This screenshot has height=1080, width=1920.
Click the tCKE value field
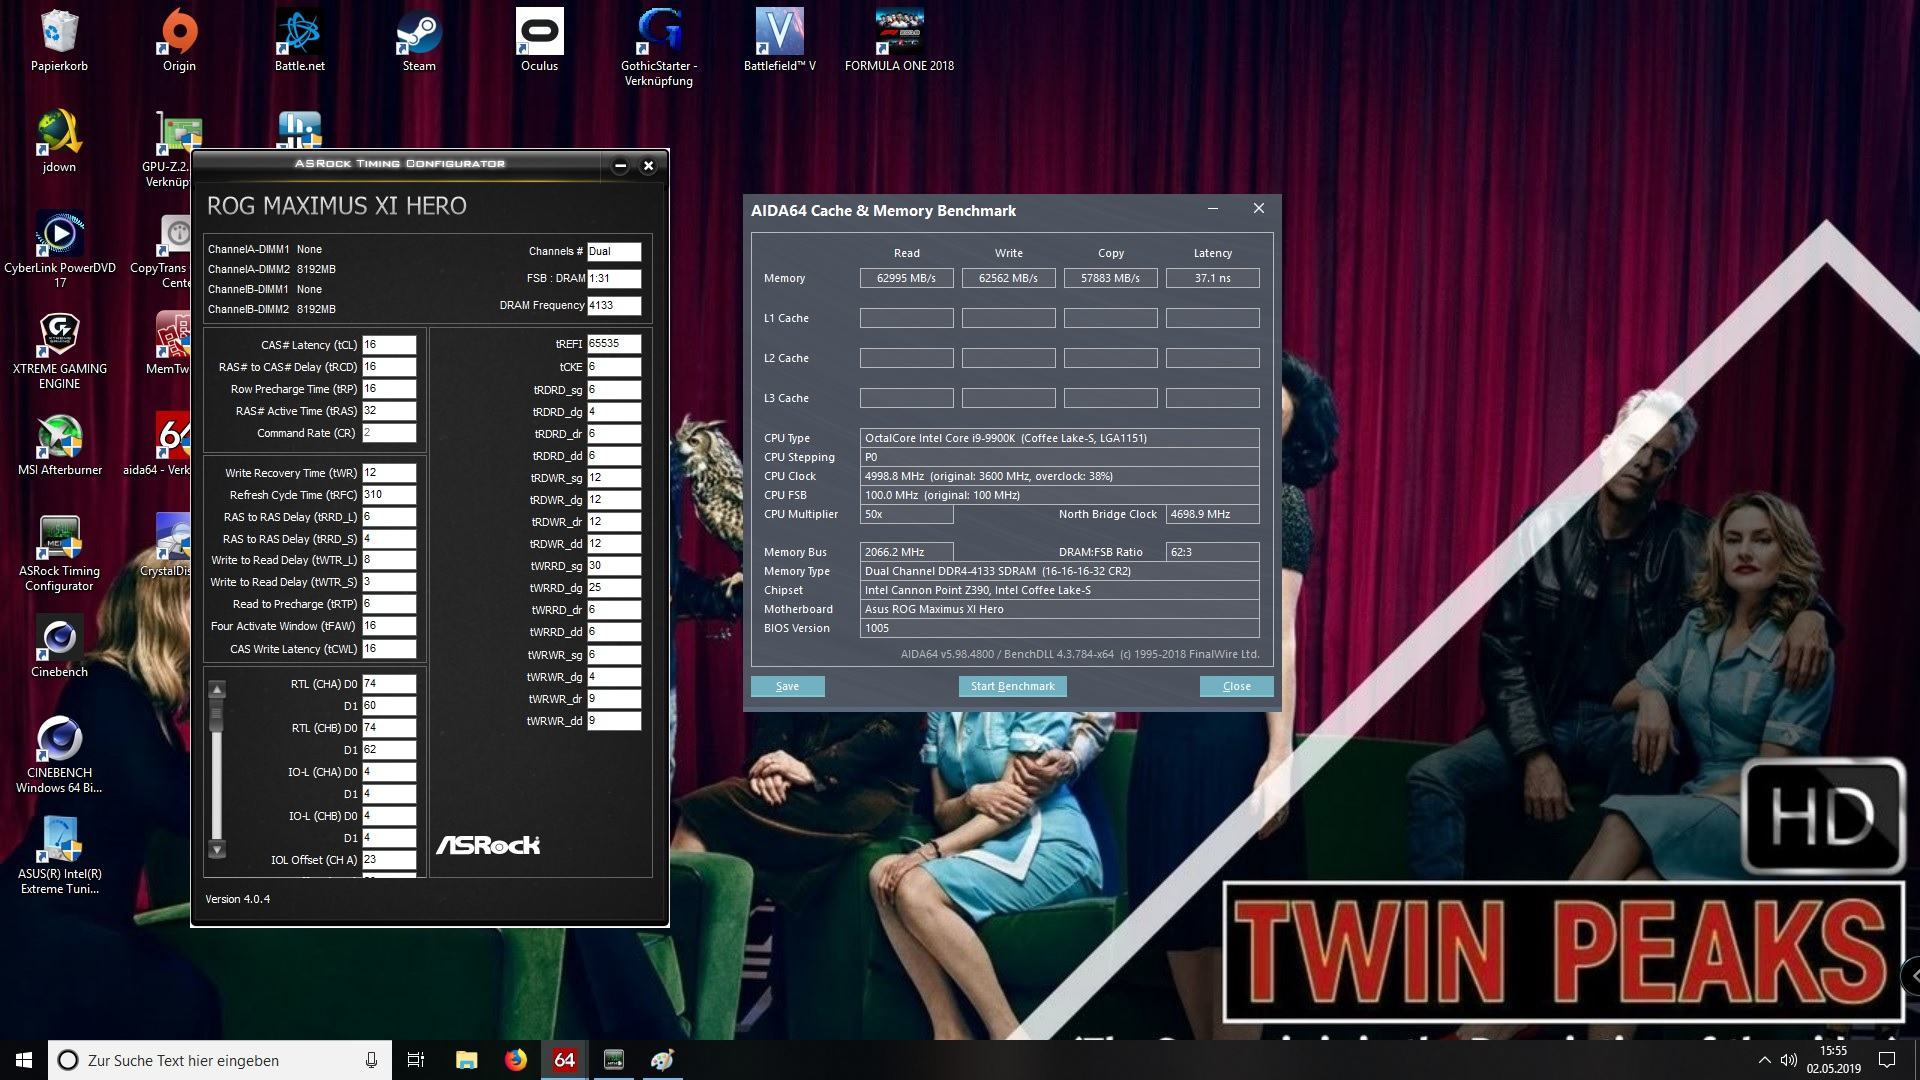pos(614,367)
